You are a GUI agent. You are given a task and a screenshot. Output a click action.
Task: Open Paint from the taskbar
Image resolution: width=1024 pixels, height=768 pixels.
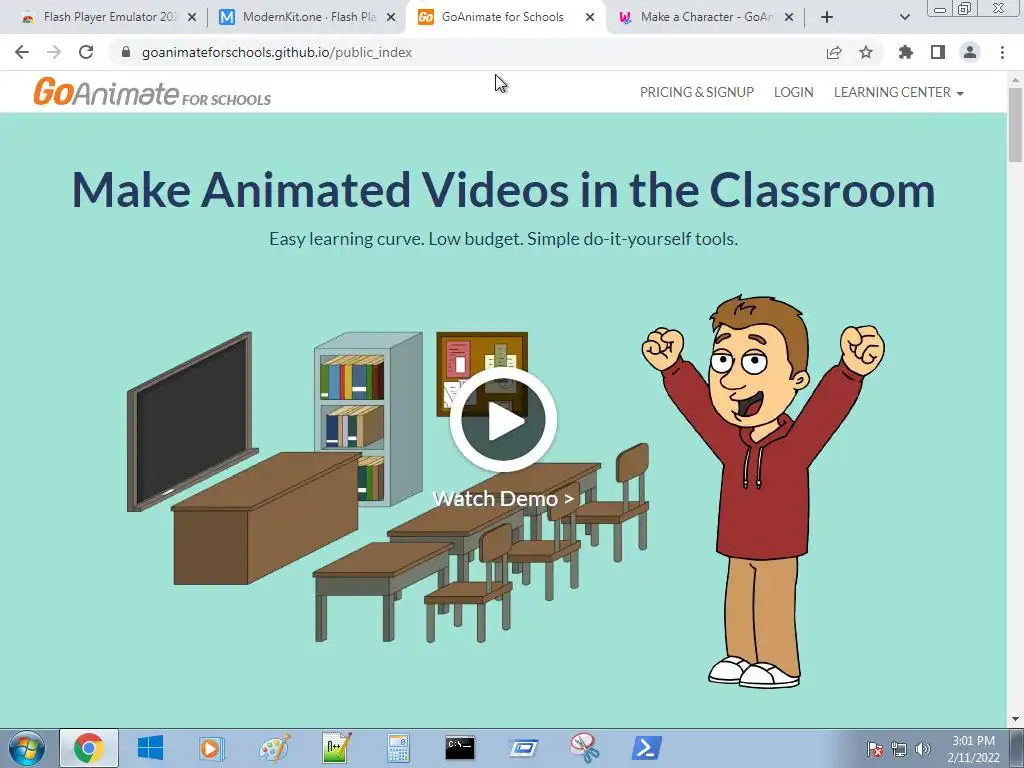[274, 748]
